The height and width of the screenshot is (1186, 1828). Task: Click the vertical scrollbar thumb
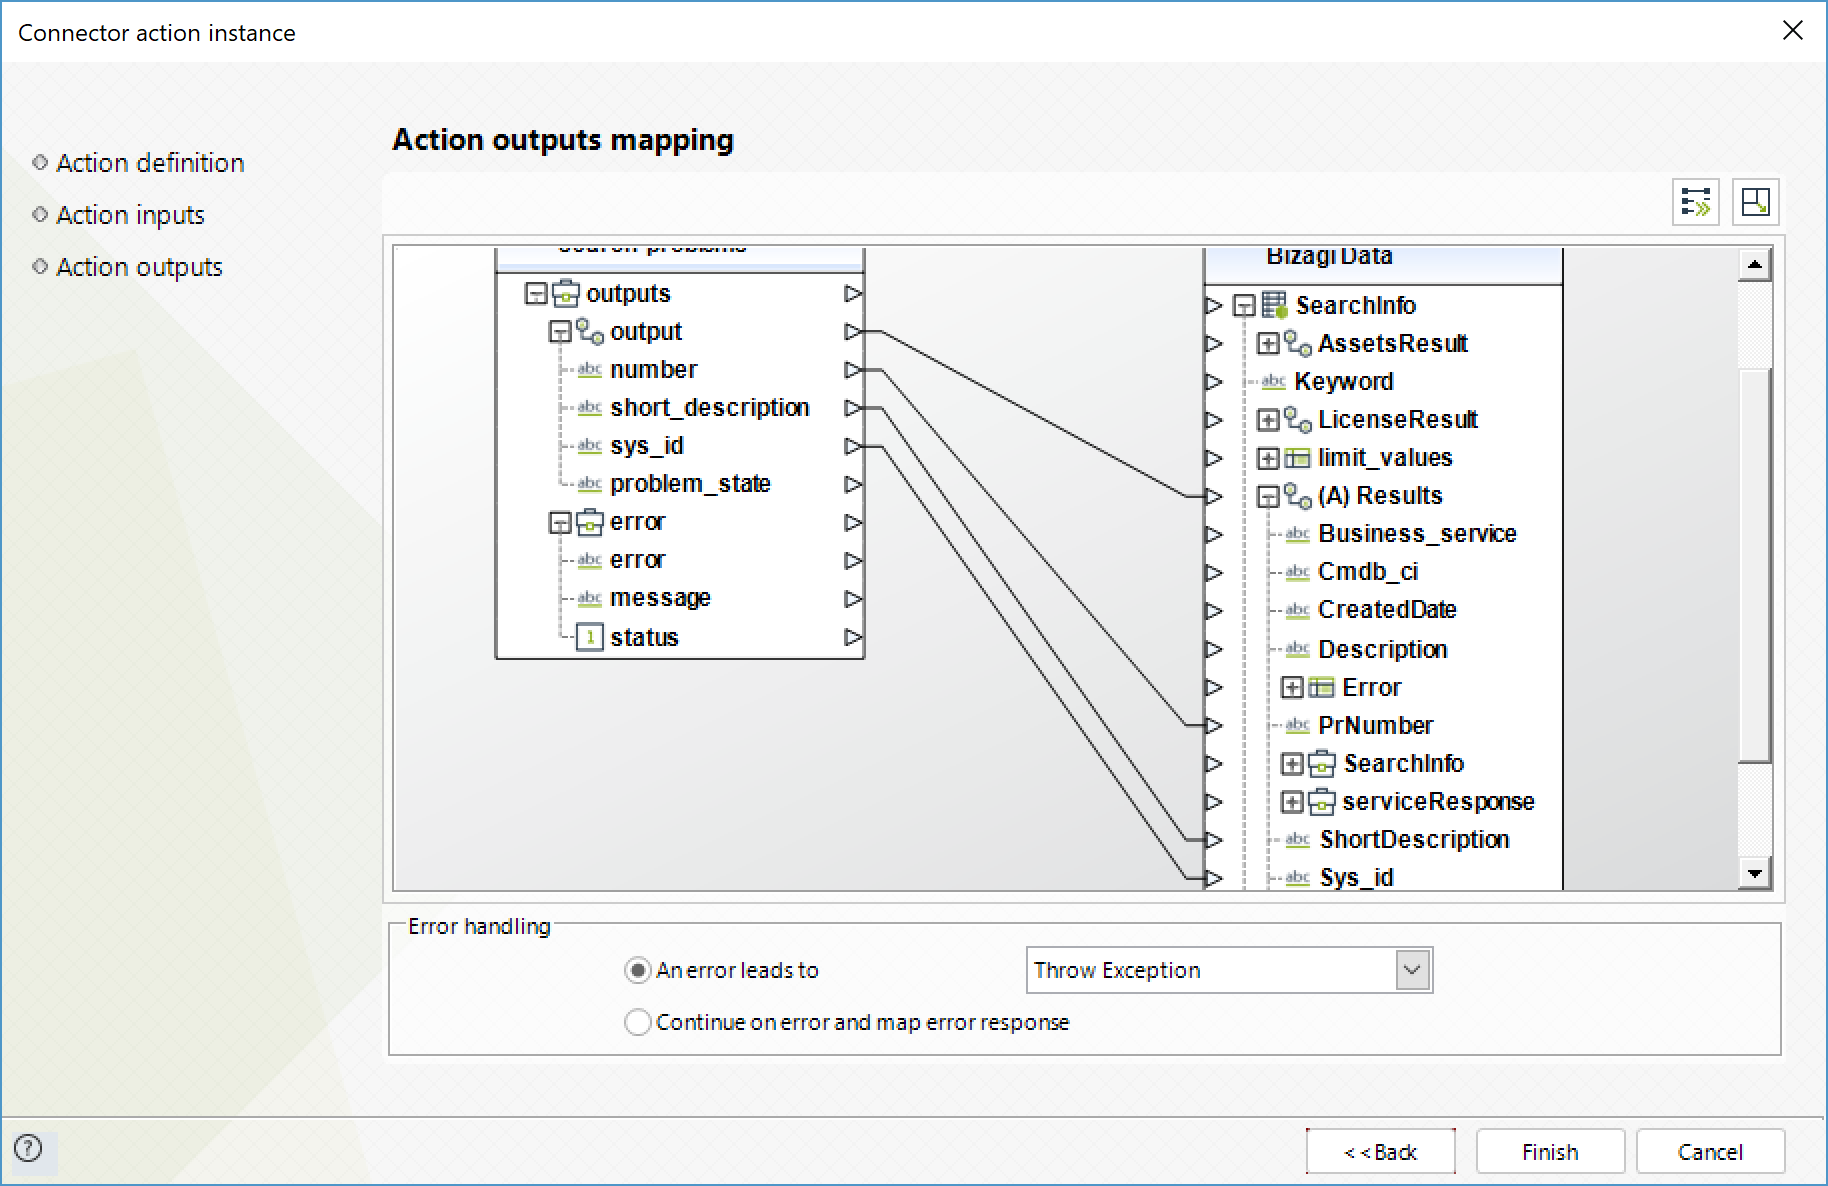1755,565
